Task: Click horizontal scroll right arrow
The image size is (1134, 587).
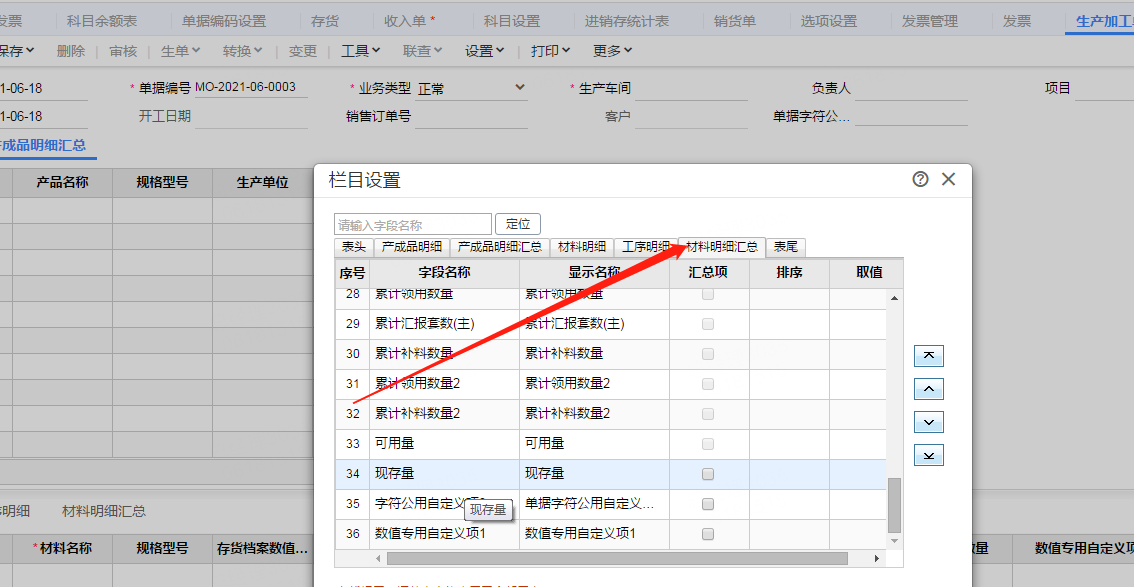Action: 877,559
